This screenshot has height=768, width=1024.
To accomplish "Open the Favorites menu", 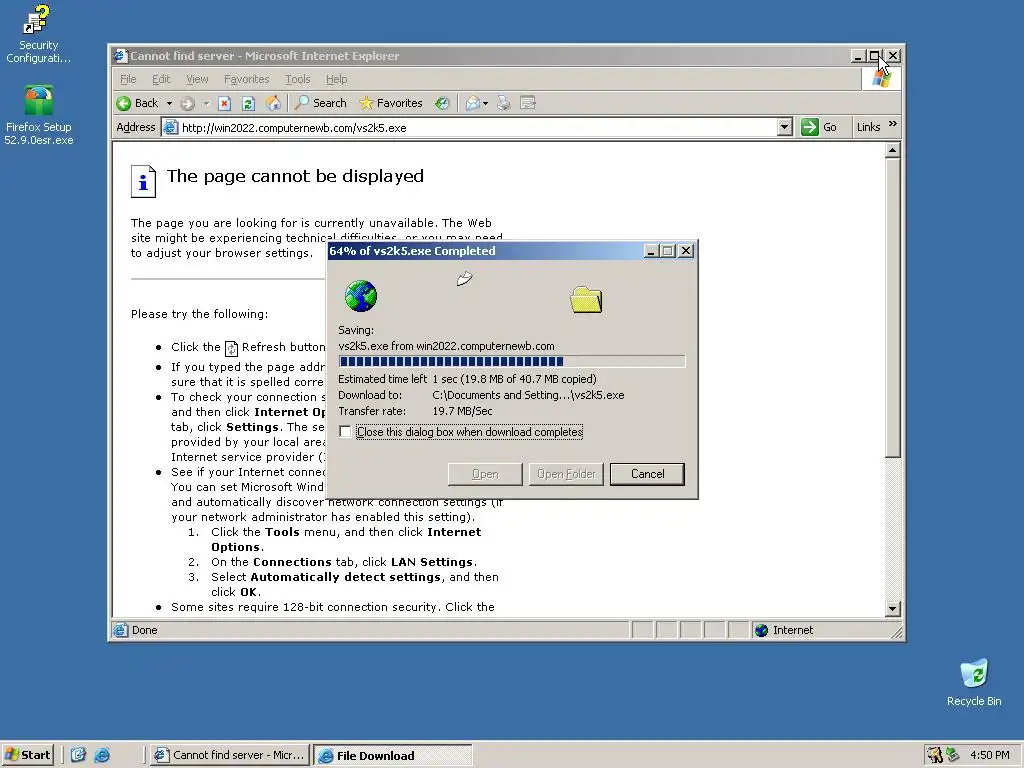I will [x=246, y=79].
